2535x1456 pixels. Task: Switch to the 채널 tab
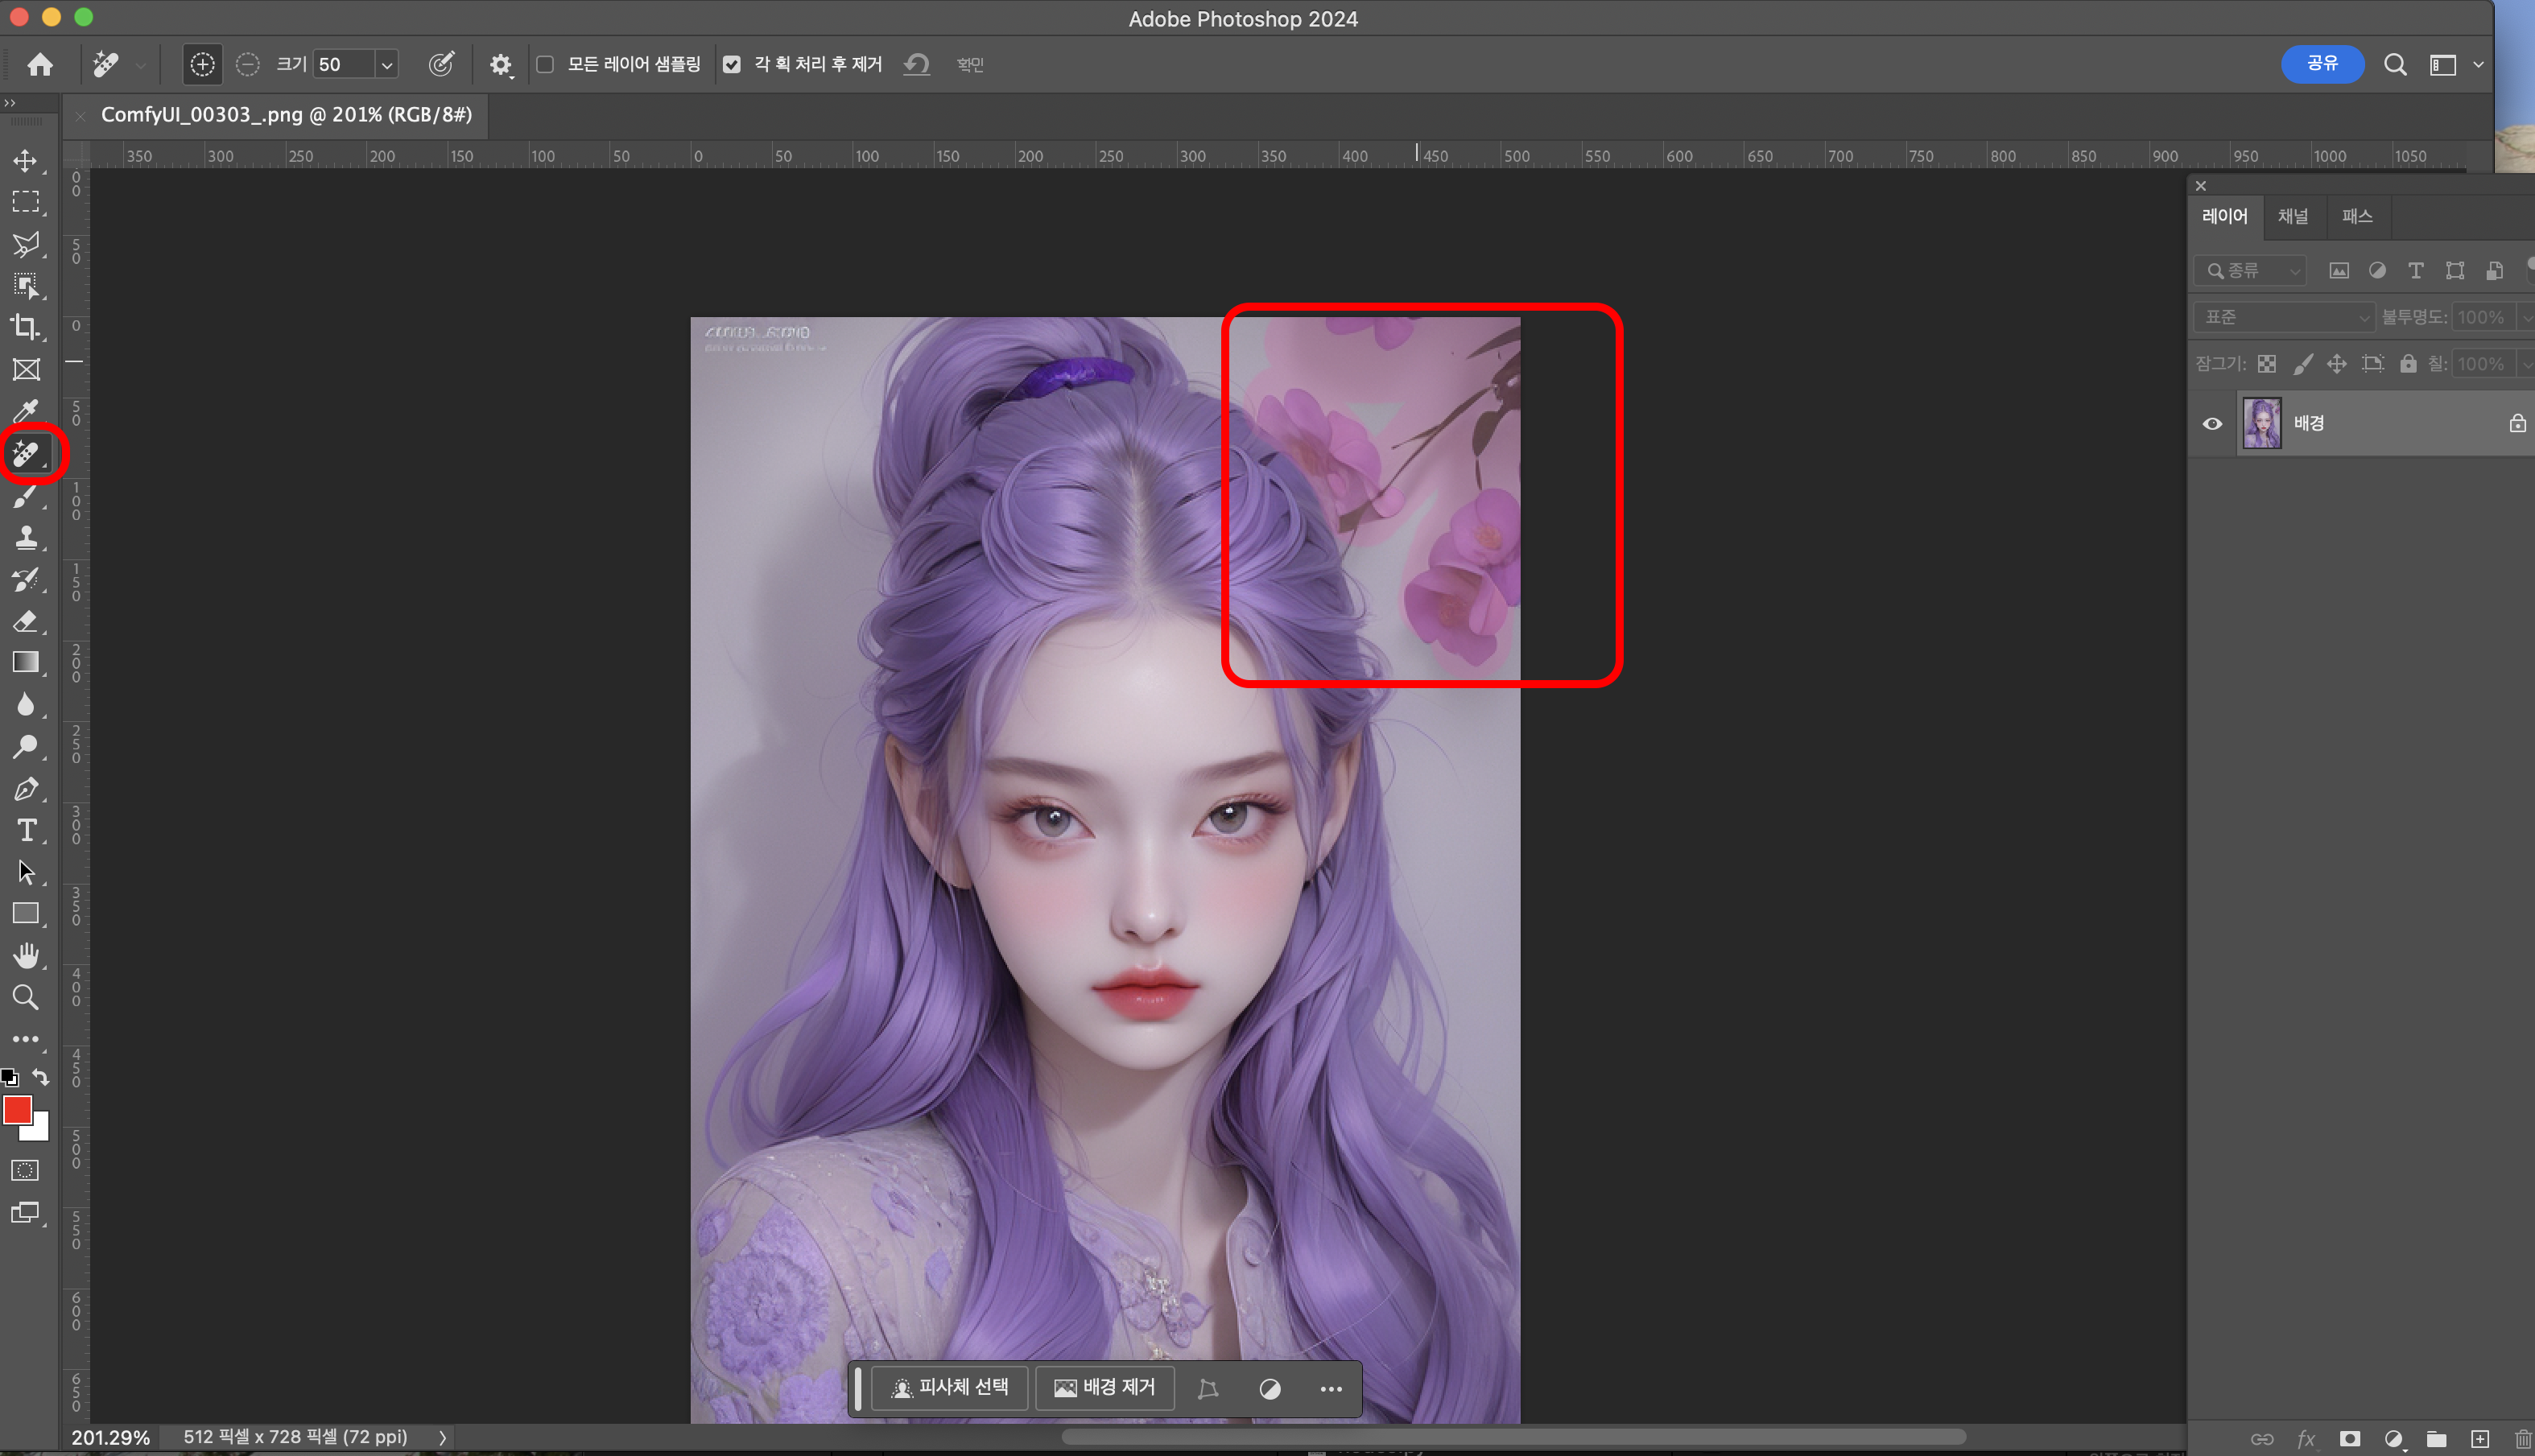[x=2292, y=216]
